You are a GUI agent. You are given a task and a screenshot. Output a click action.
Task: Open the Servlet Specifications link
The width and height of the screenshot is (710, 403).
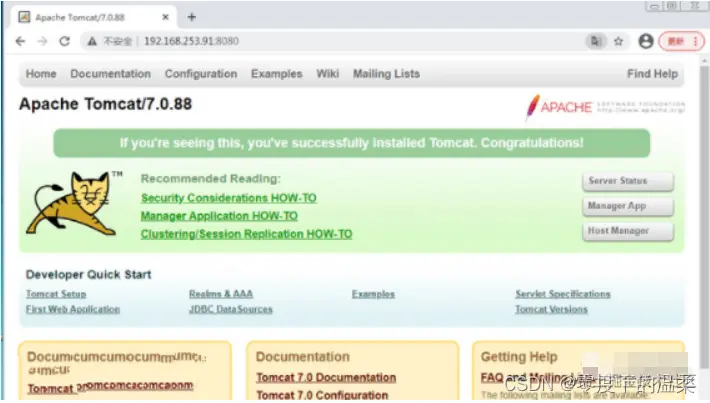563,294
